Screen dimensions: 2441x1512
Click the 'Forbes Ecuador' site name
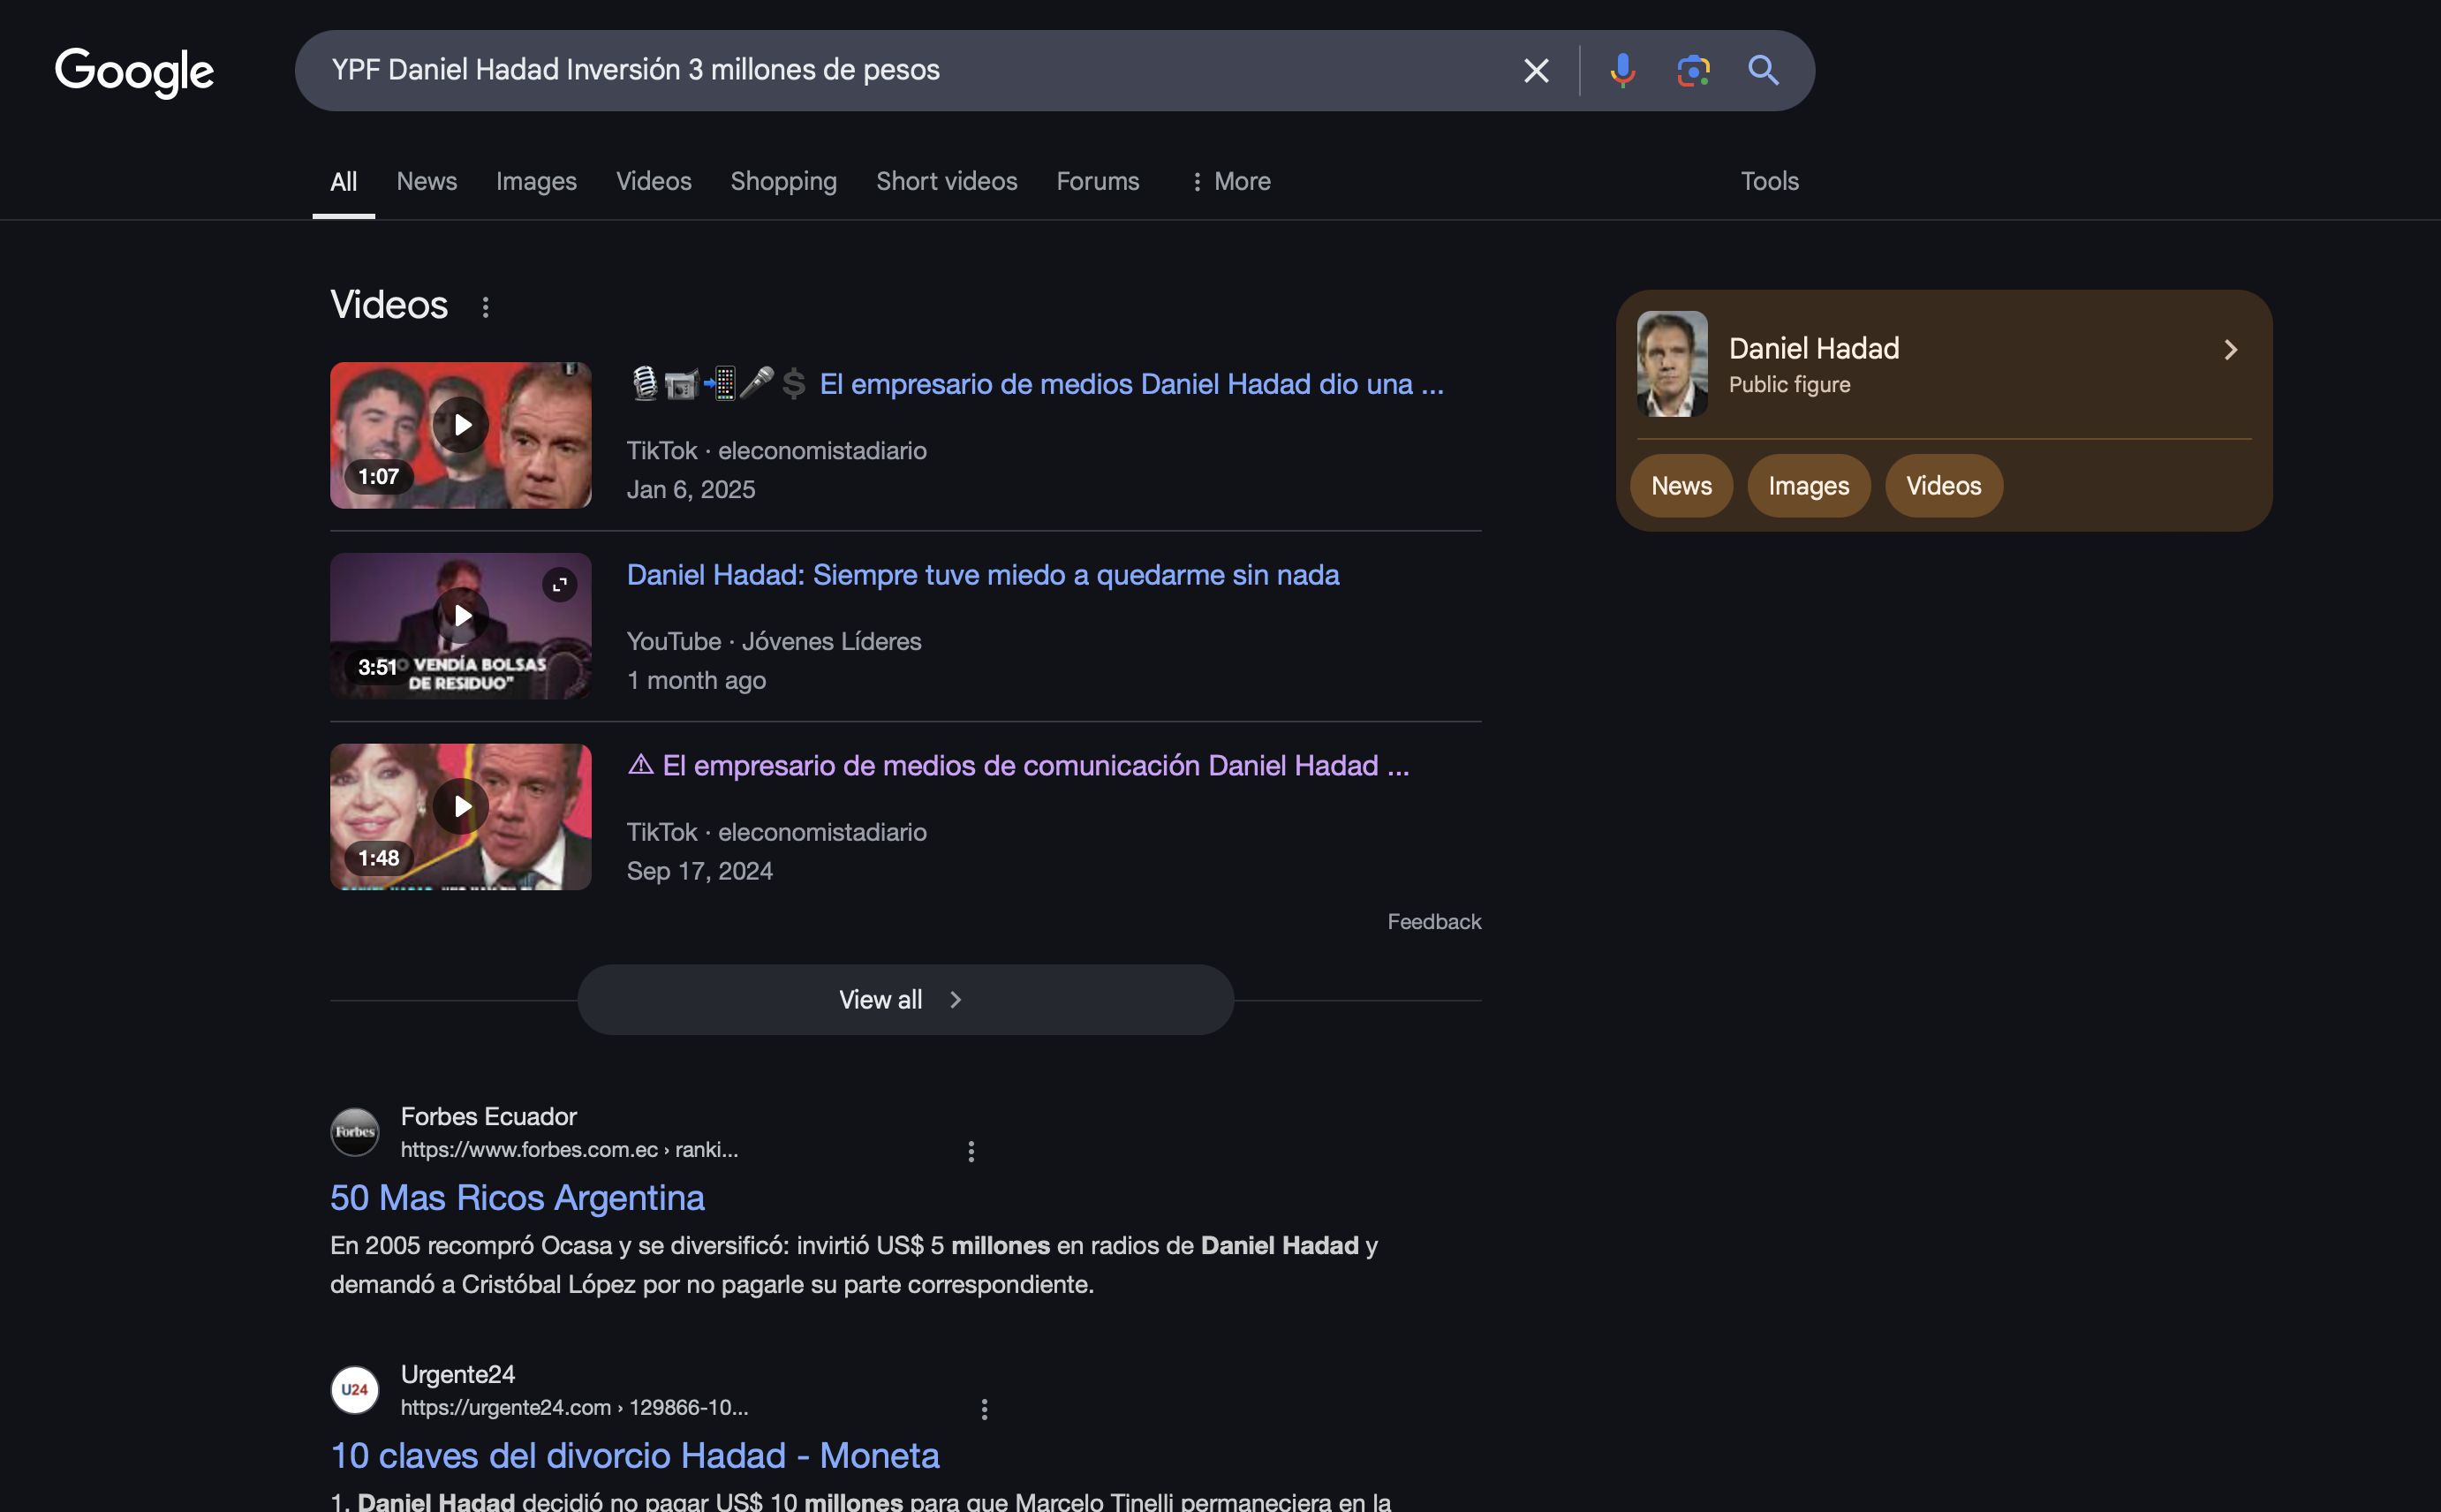pyautogui.click(x=488, y=1116)
